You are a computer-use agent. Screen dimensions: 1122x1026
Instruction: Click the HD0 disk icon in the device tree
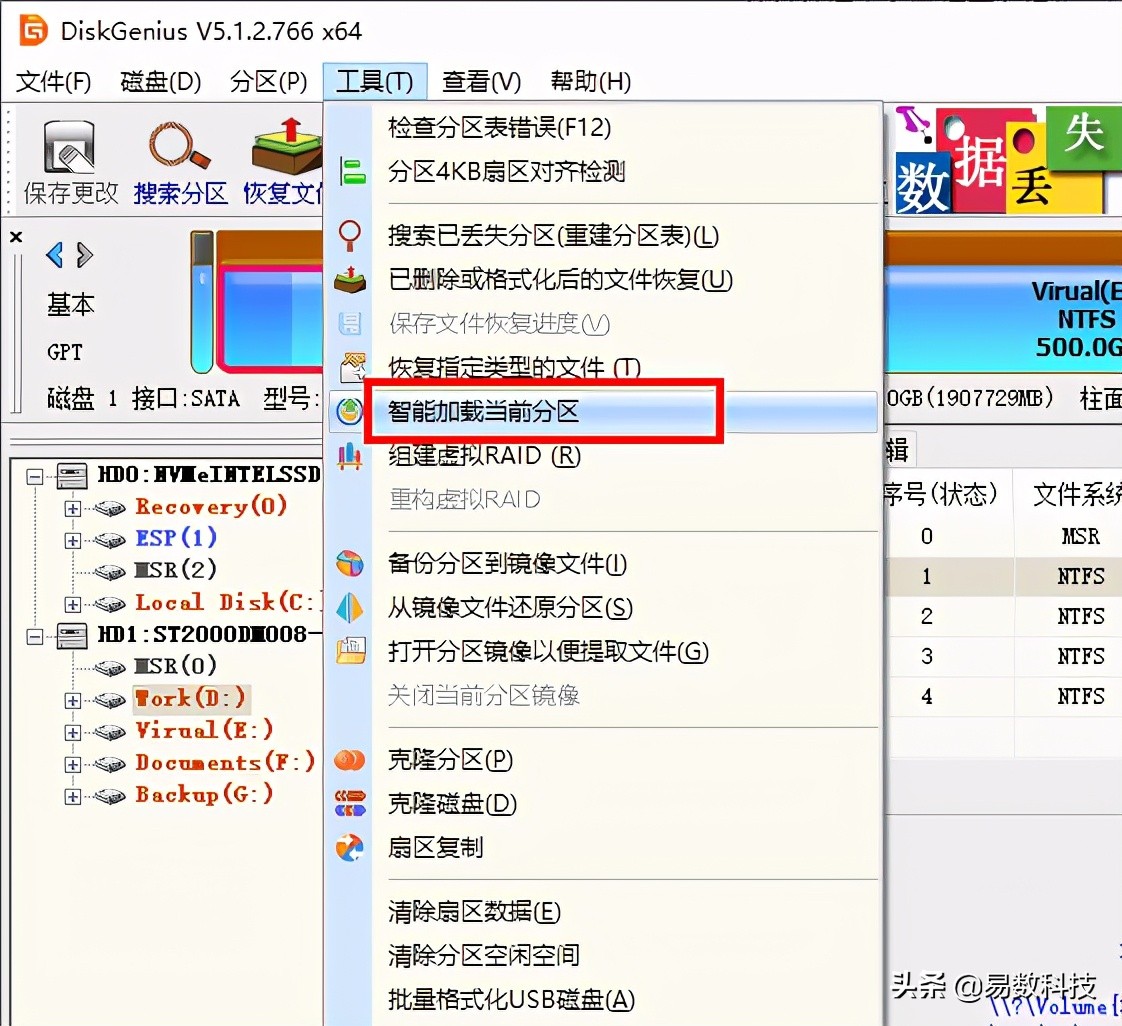[71, 475]
